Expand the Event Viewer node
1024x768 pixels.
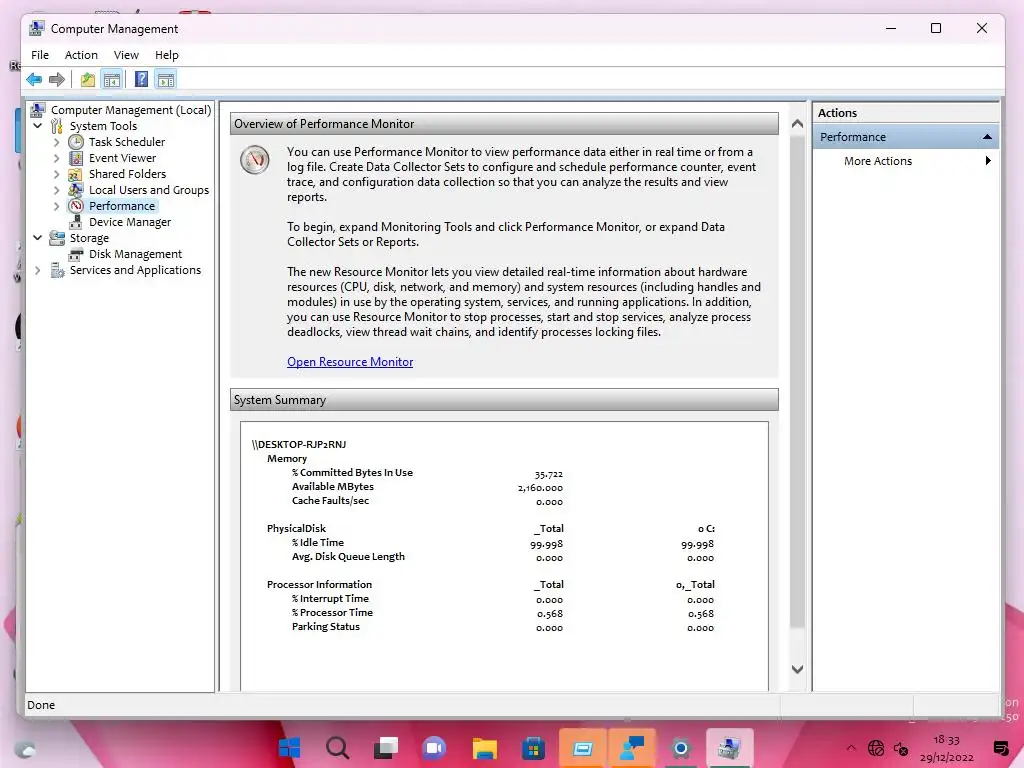click(57, 158)
